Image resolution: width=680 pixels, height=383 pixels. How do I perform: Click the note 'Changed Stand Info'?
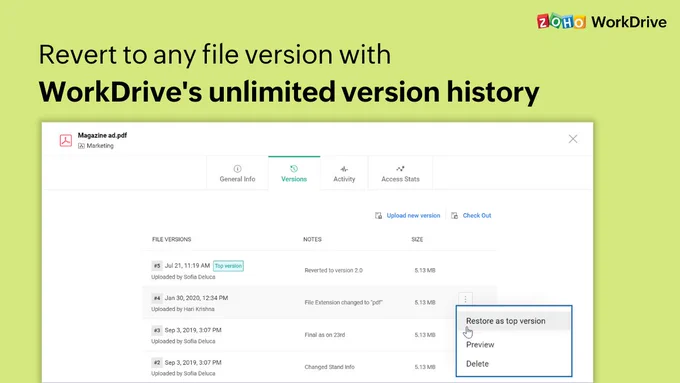330,367
